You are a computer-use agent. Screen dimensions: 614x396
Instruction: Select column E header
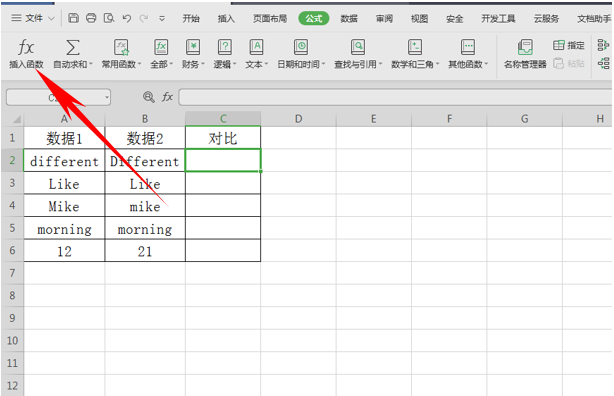tap(374, 119)
